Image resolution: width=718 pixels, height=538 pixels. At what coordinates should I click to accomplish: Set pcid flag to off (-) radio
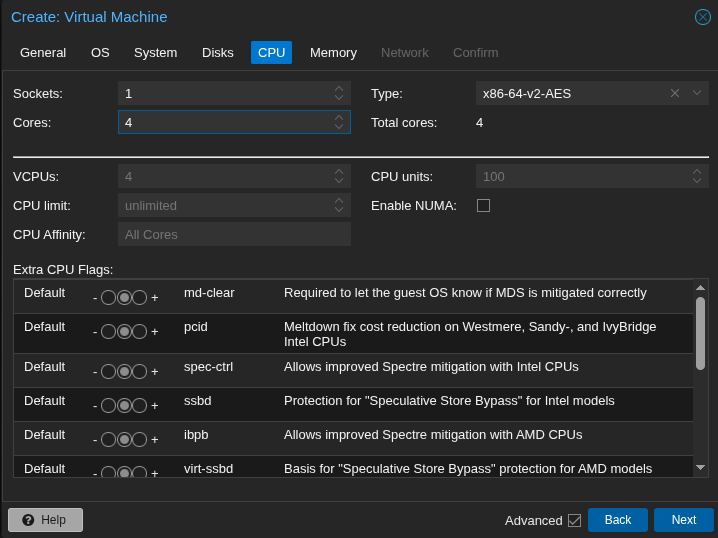coord(108,331)
